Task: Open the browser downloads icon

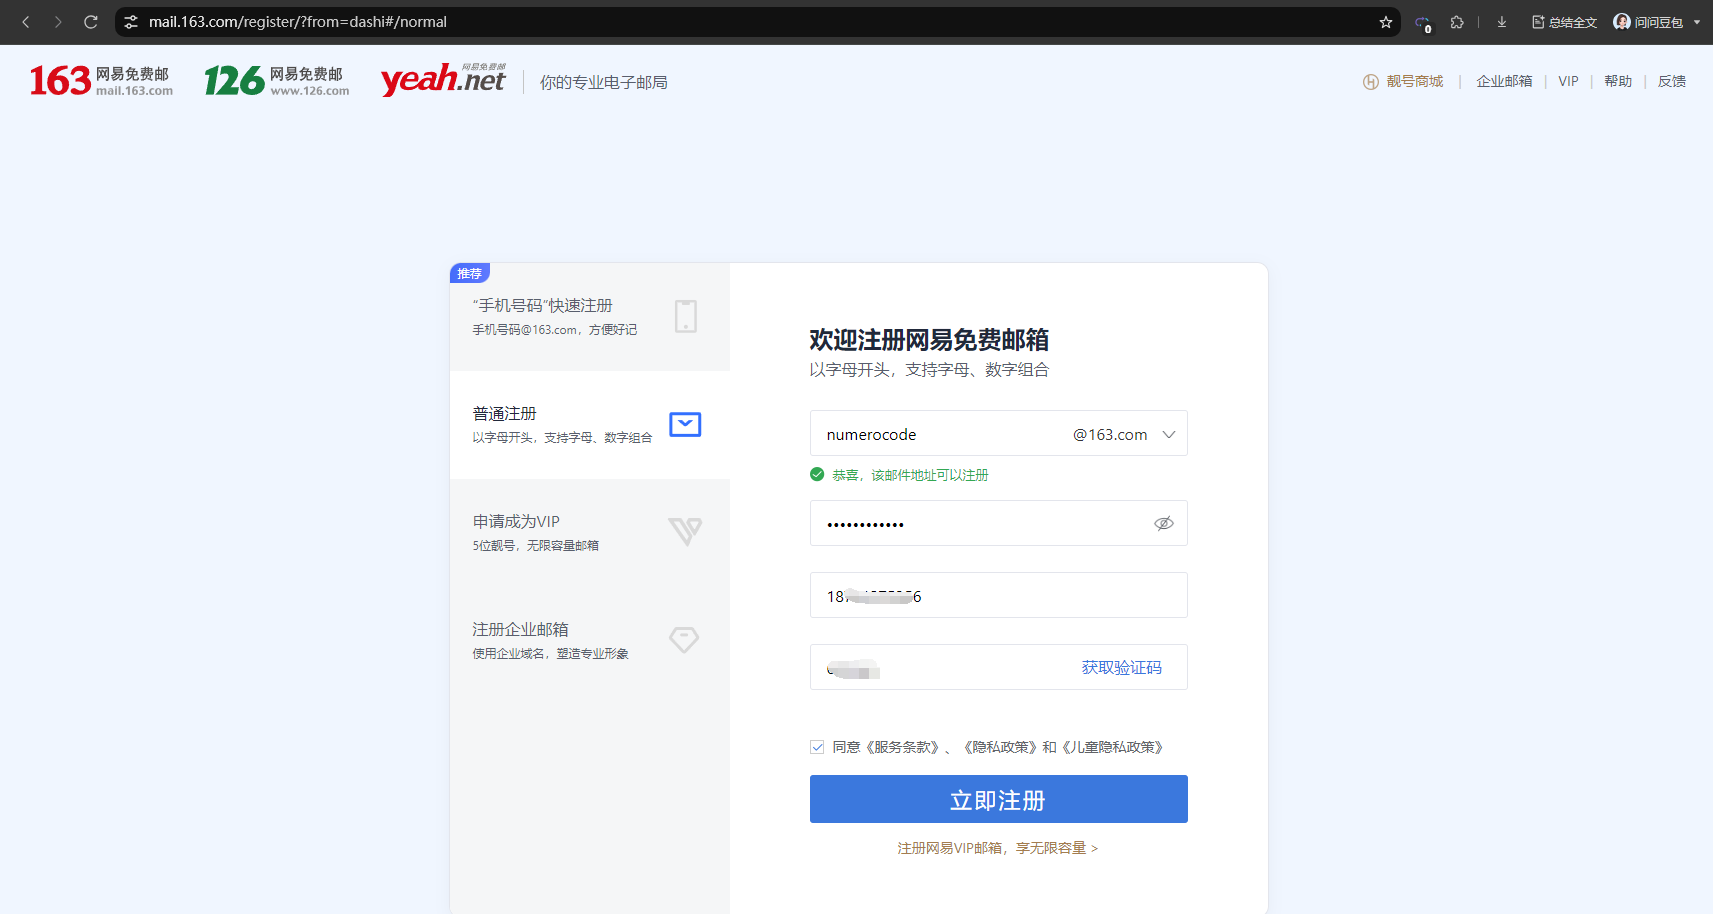Action: (1501, 22)
